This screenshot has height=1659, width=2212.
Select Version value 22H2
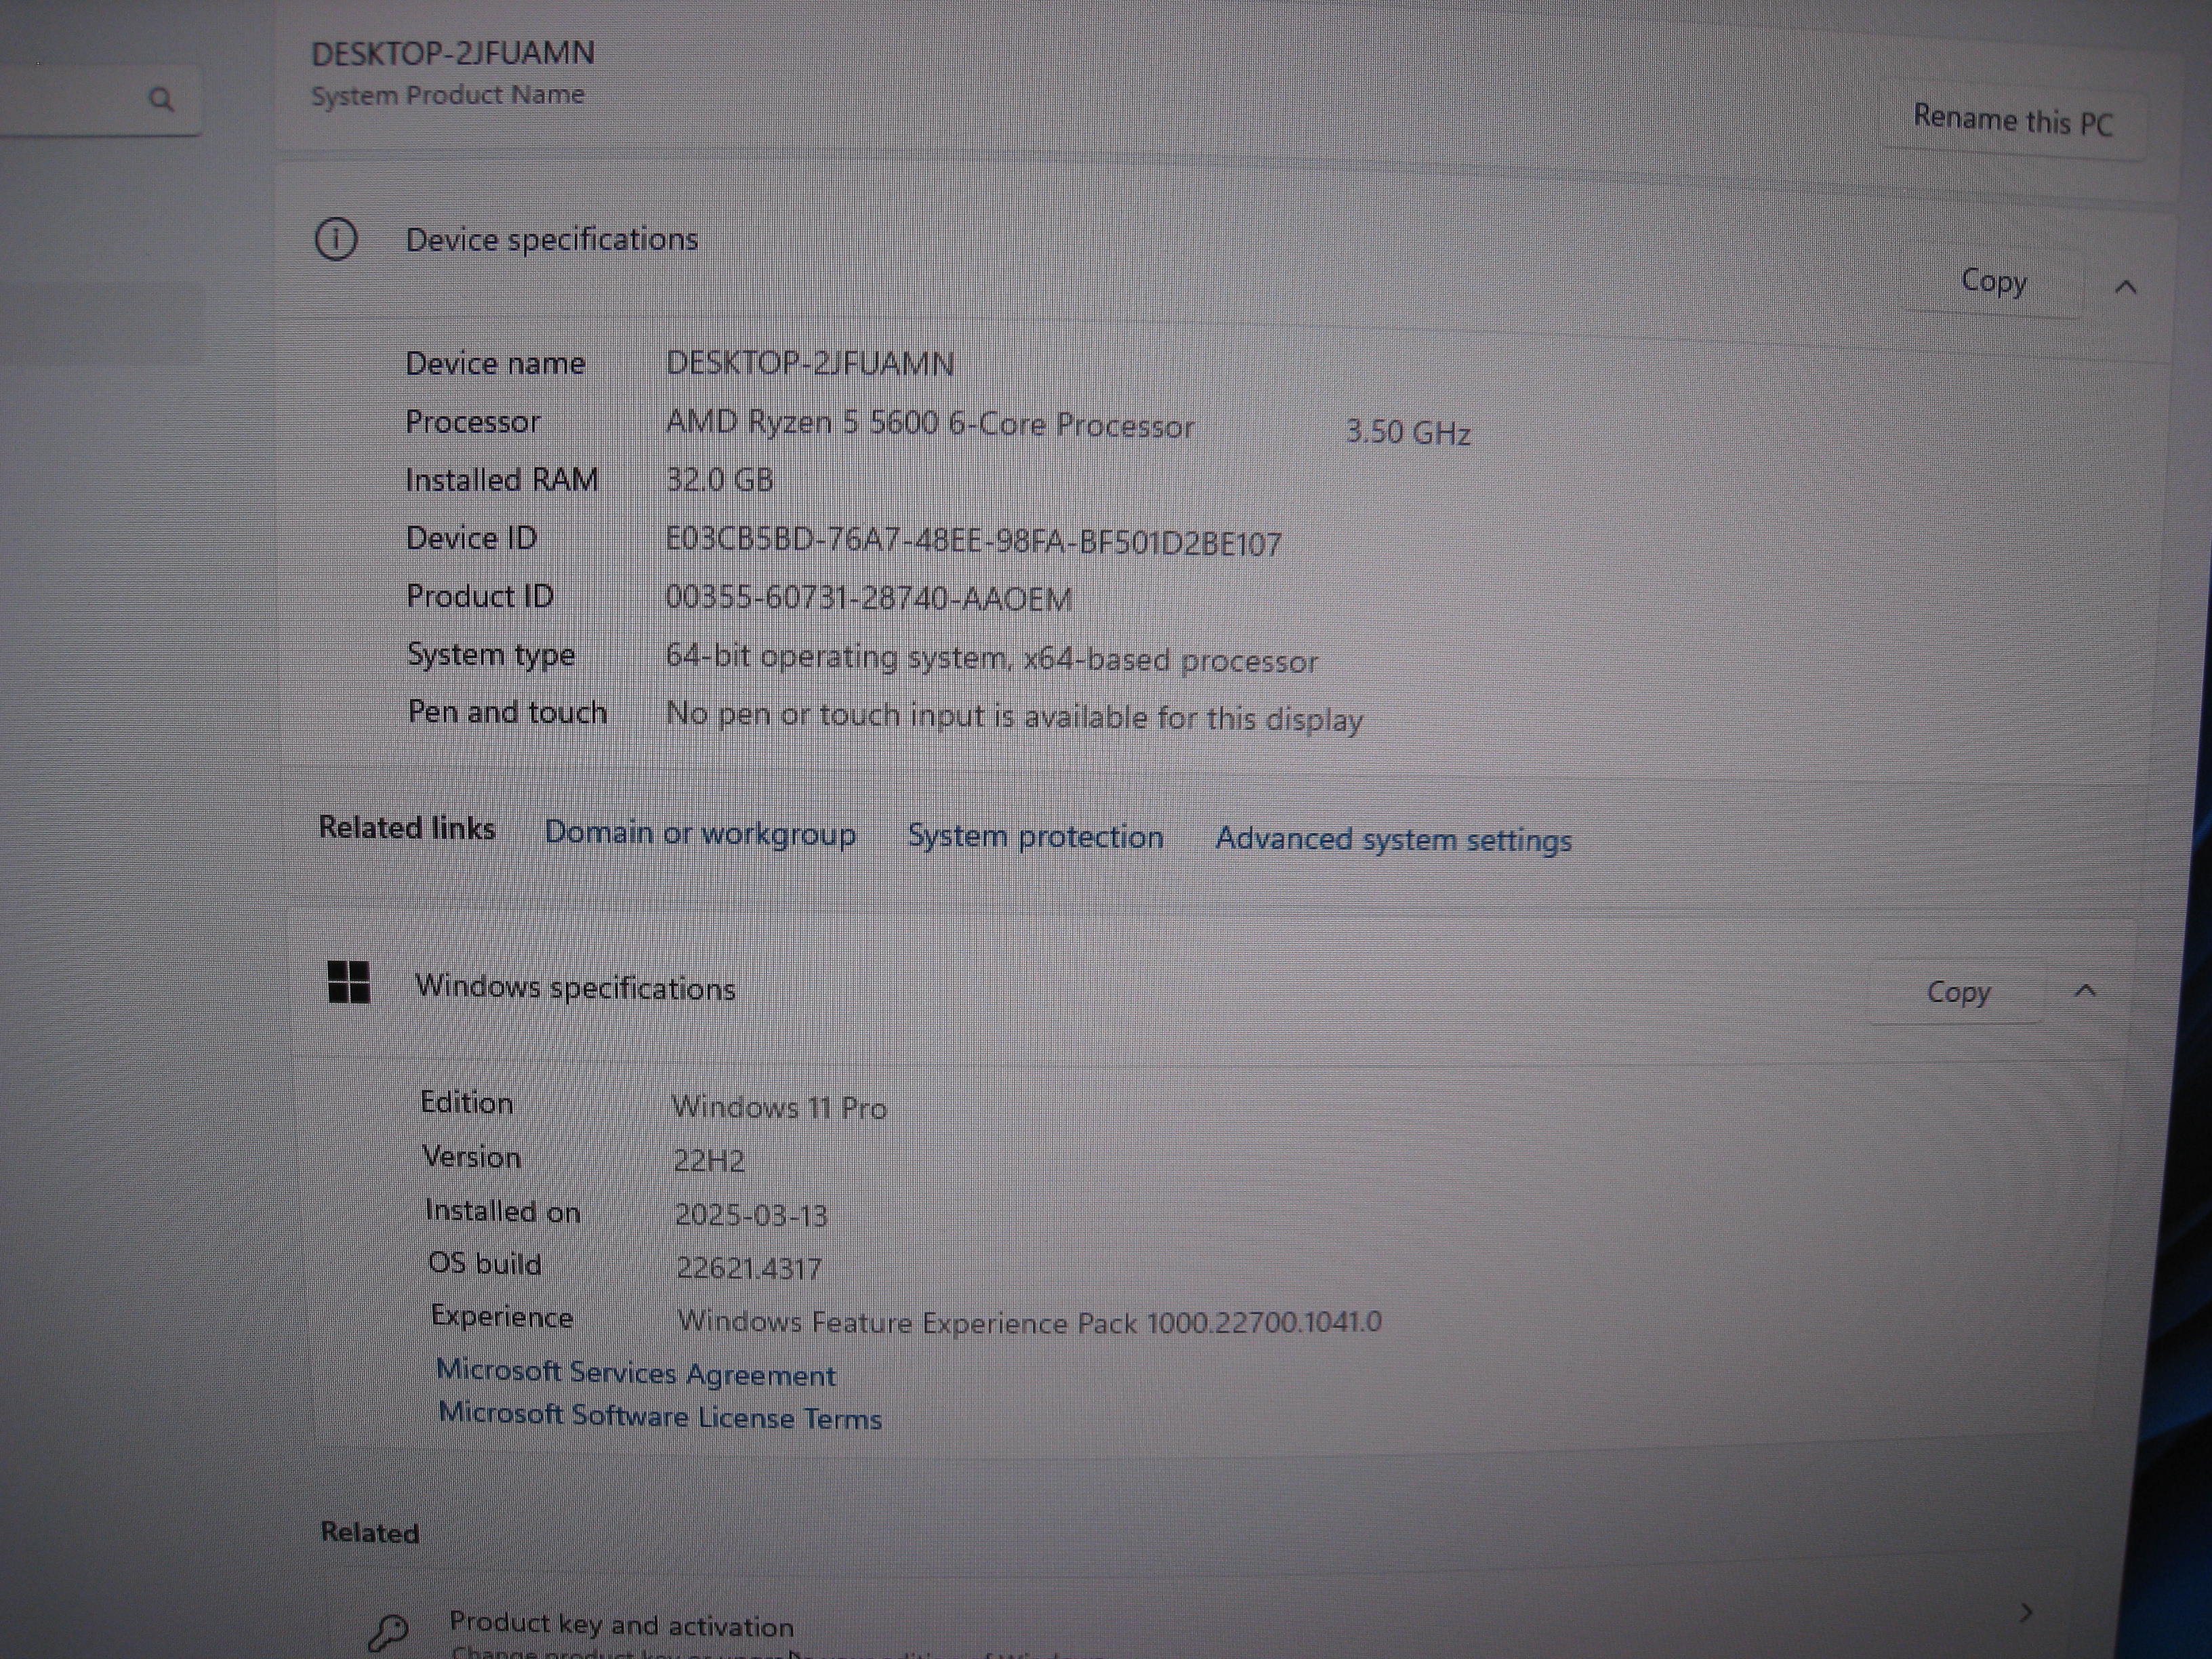point(709,1161)
